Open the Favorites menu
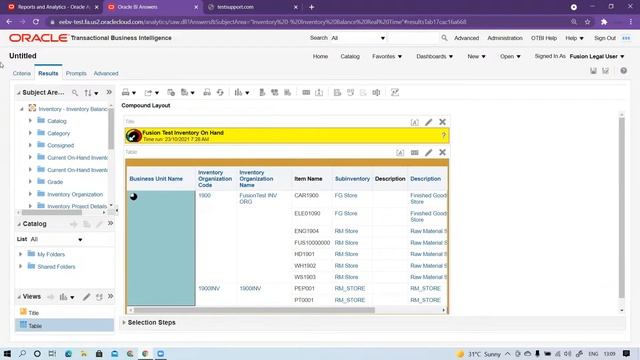 coord(387,56)
